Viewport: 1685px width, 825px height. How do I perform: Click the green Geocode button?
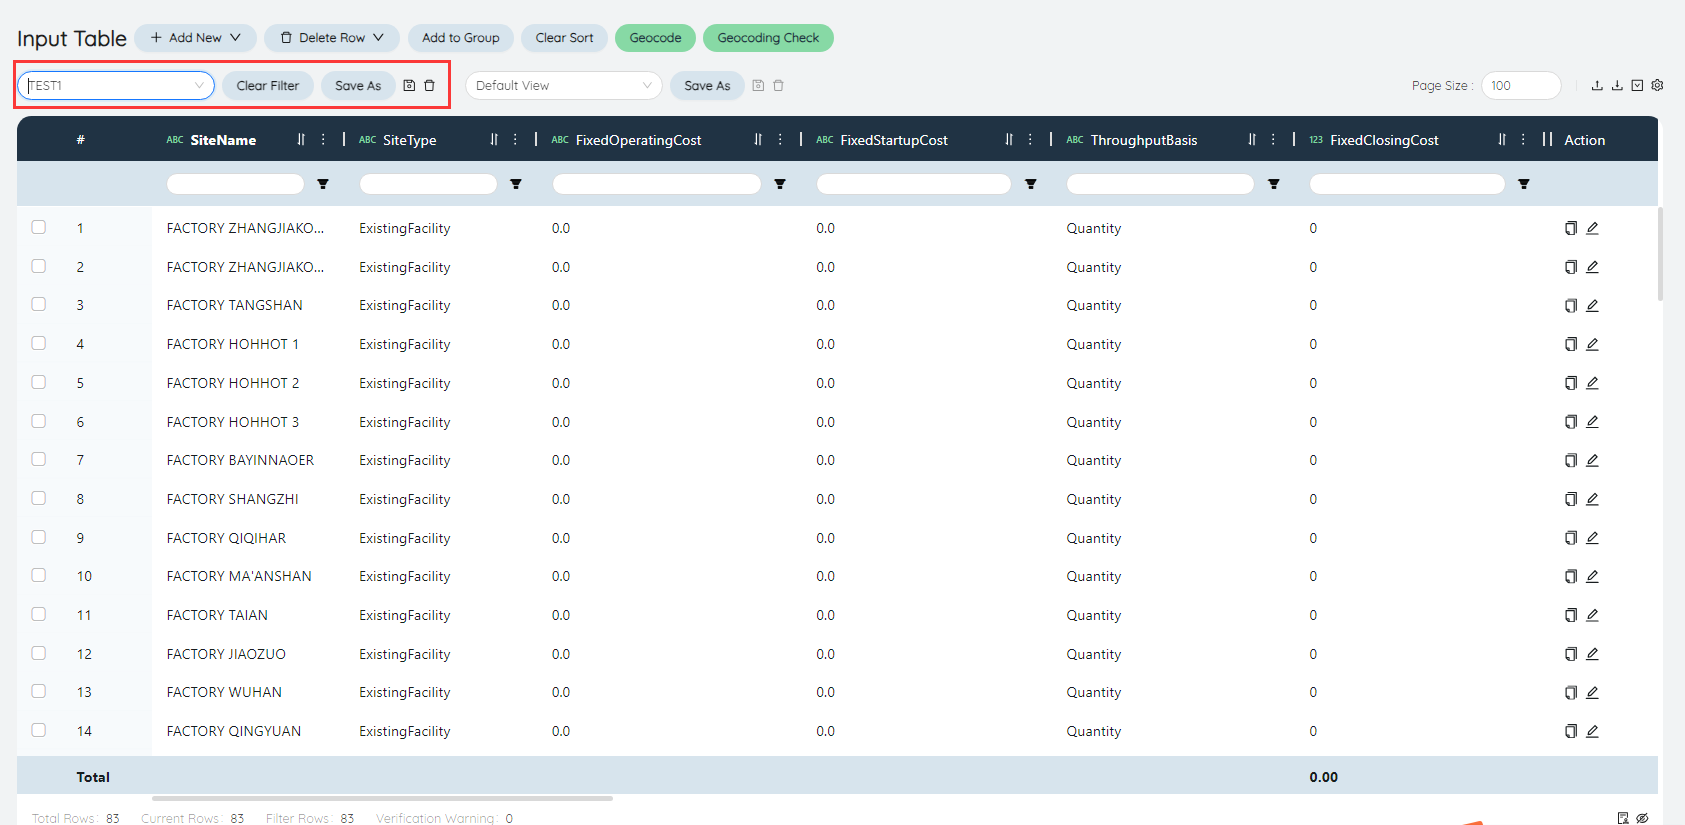(x=655, y=38)
